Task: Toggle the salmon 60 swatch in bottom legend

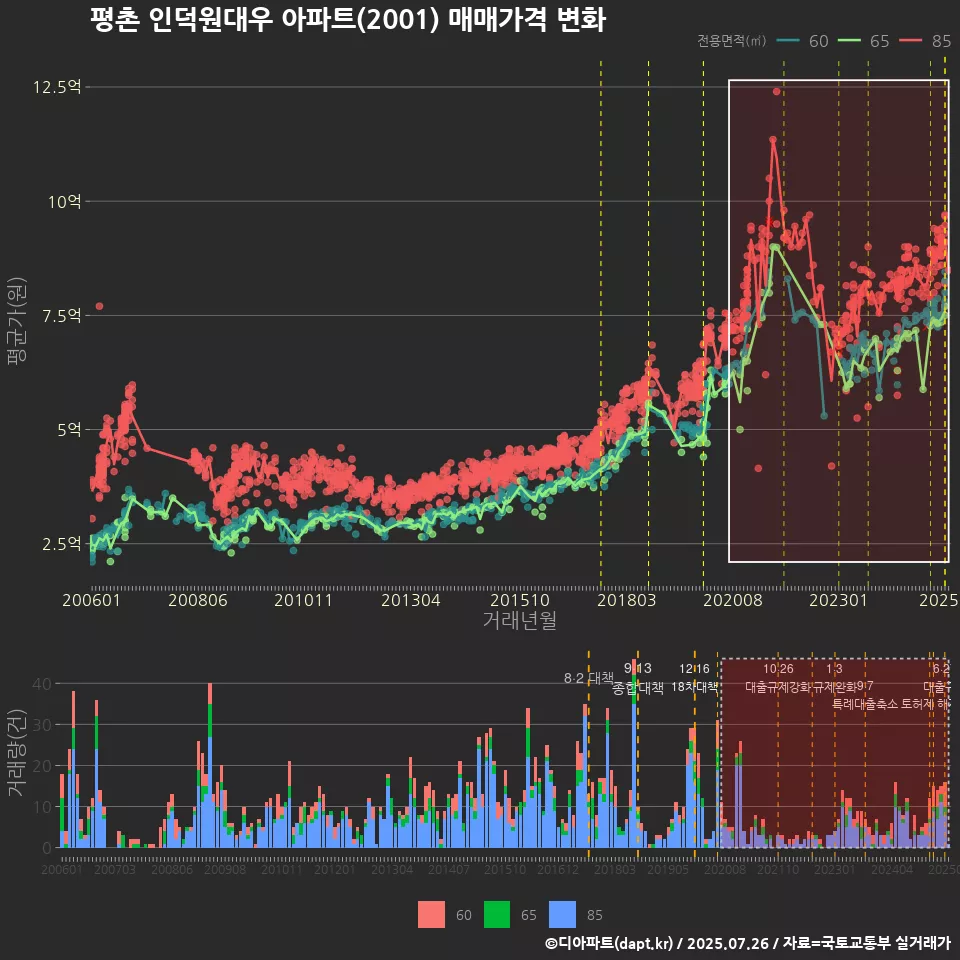Action: click(x=431, y=915)
